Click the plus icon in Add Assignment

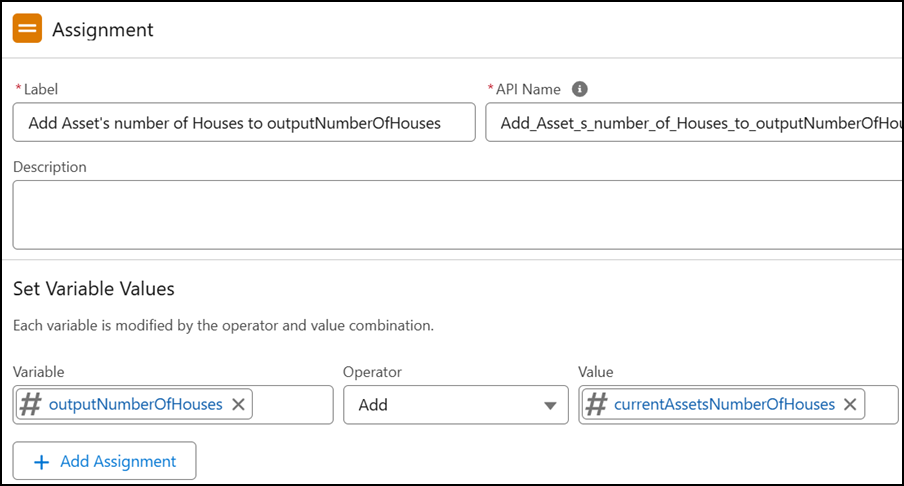click(42, 462)
